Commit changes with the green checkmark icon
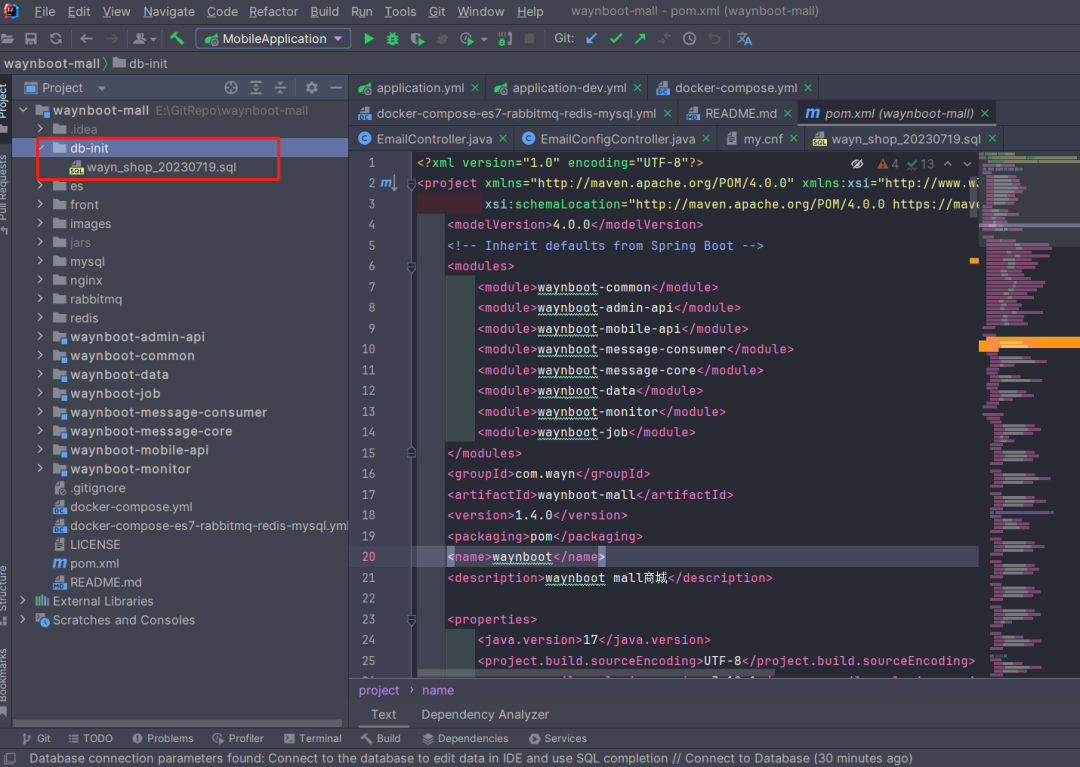The image size is (1080, 767). (x=616, y=39)
